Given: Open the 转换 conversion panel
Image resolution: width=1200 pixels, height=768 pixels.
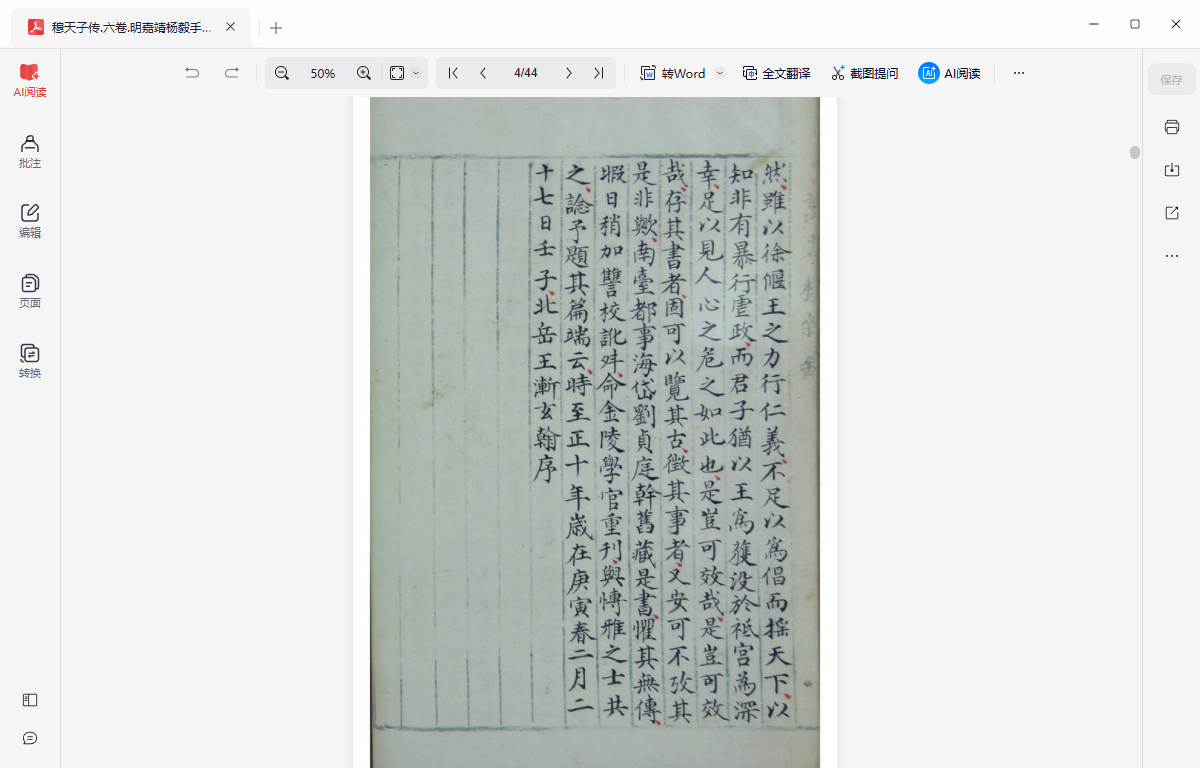Looking at the screenshot, I should (x=30, y=361).
